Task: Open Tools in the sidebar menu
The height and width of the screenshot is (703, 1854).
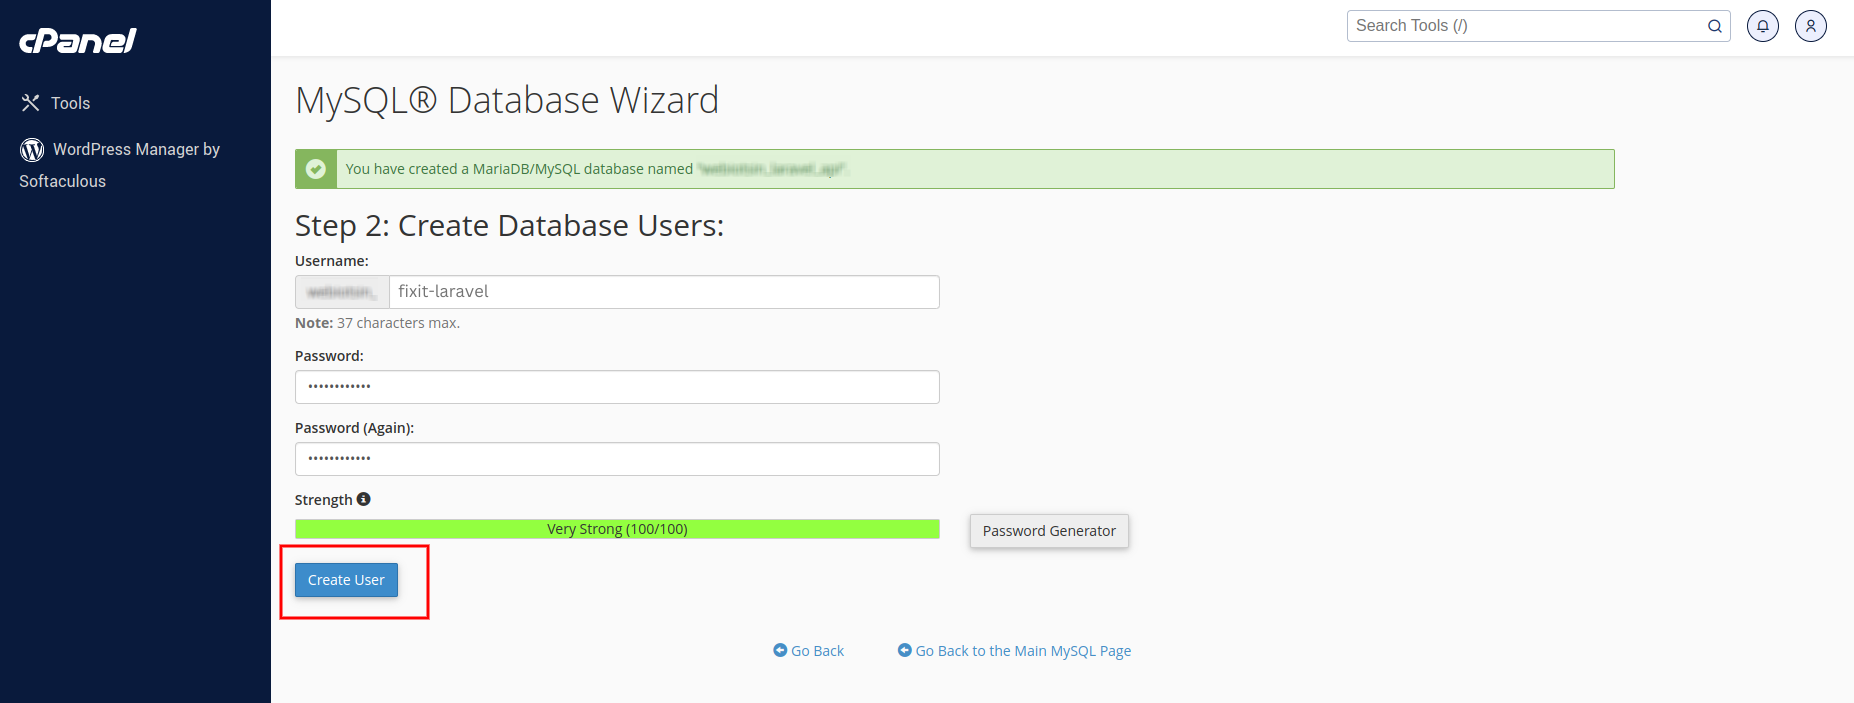Action: pyautogui.click(x=70, y=103)
